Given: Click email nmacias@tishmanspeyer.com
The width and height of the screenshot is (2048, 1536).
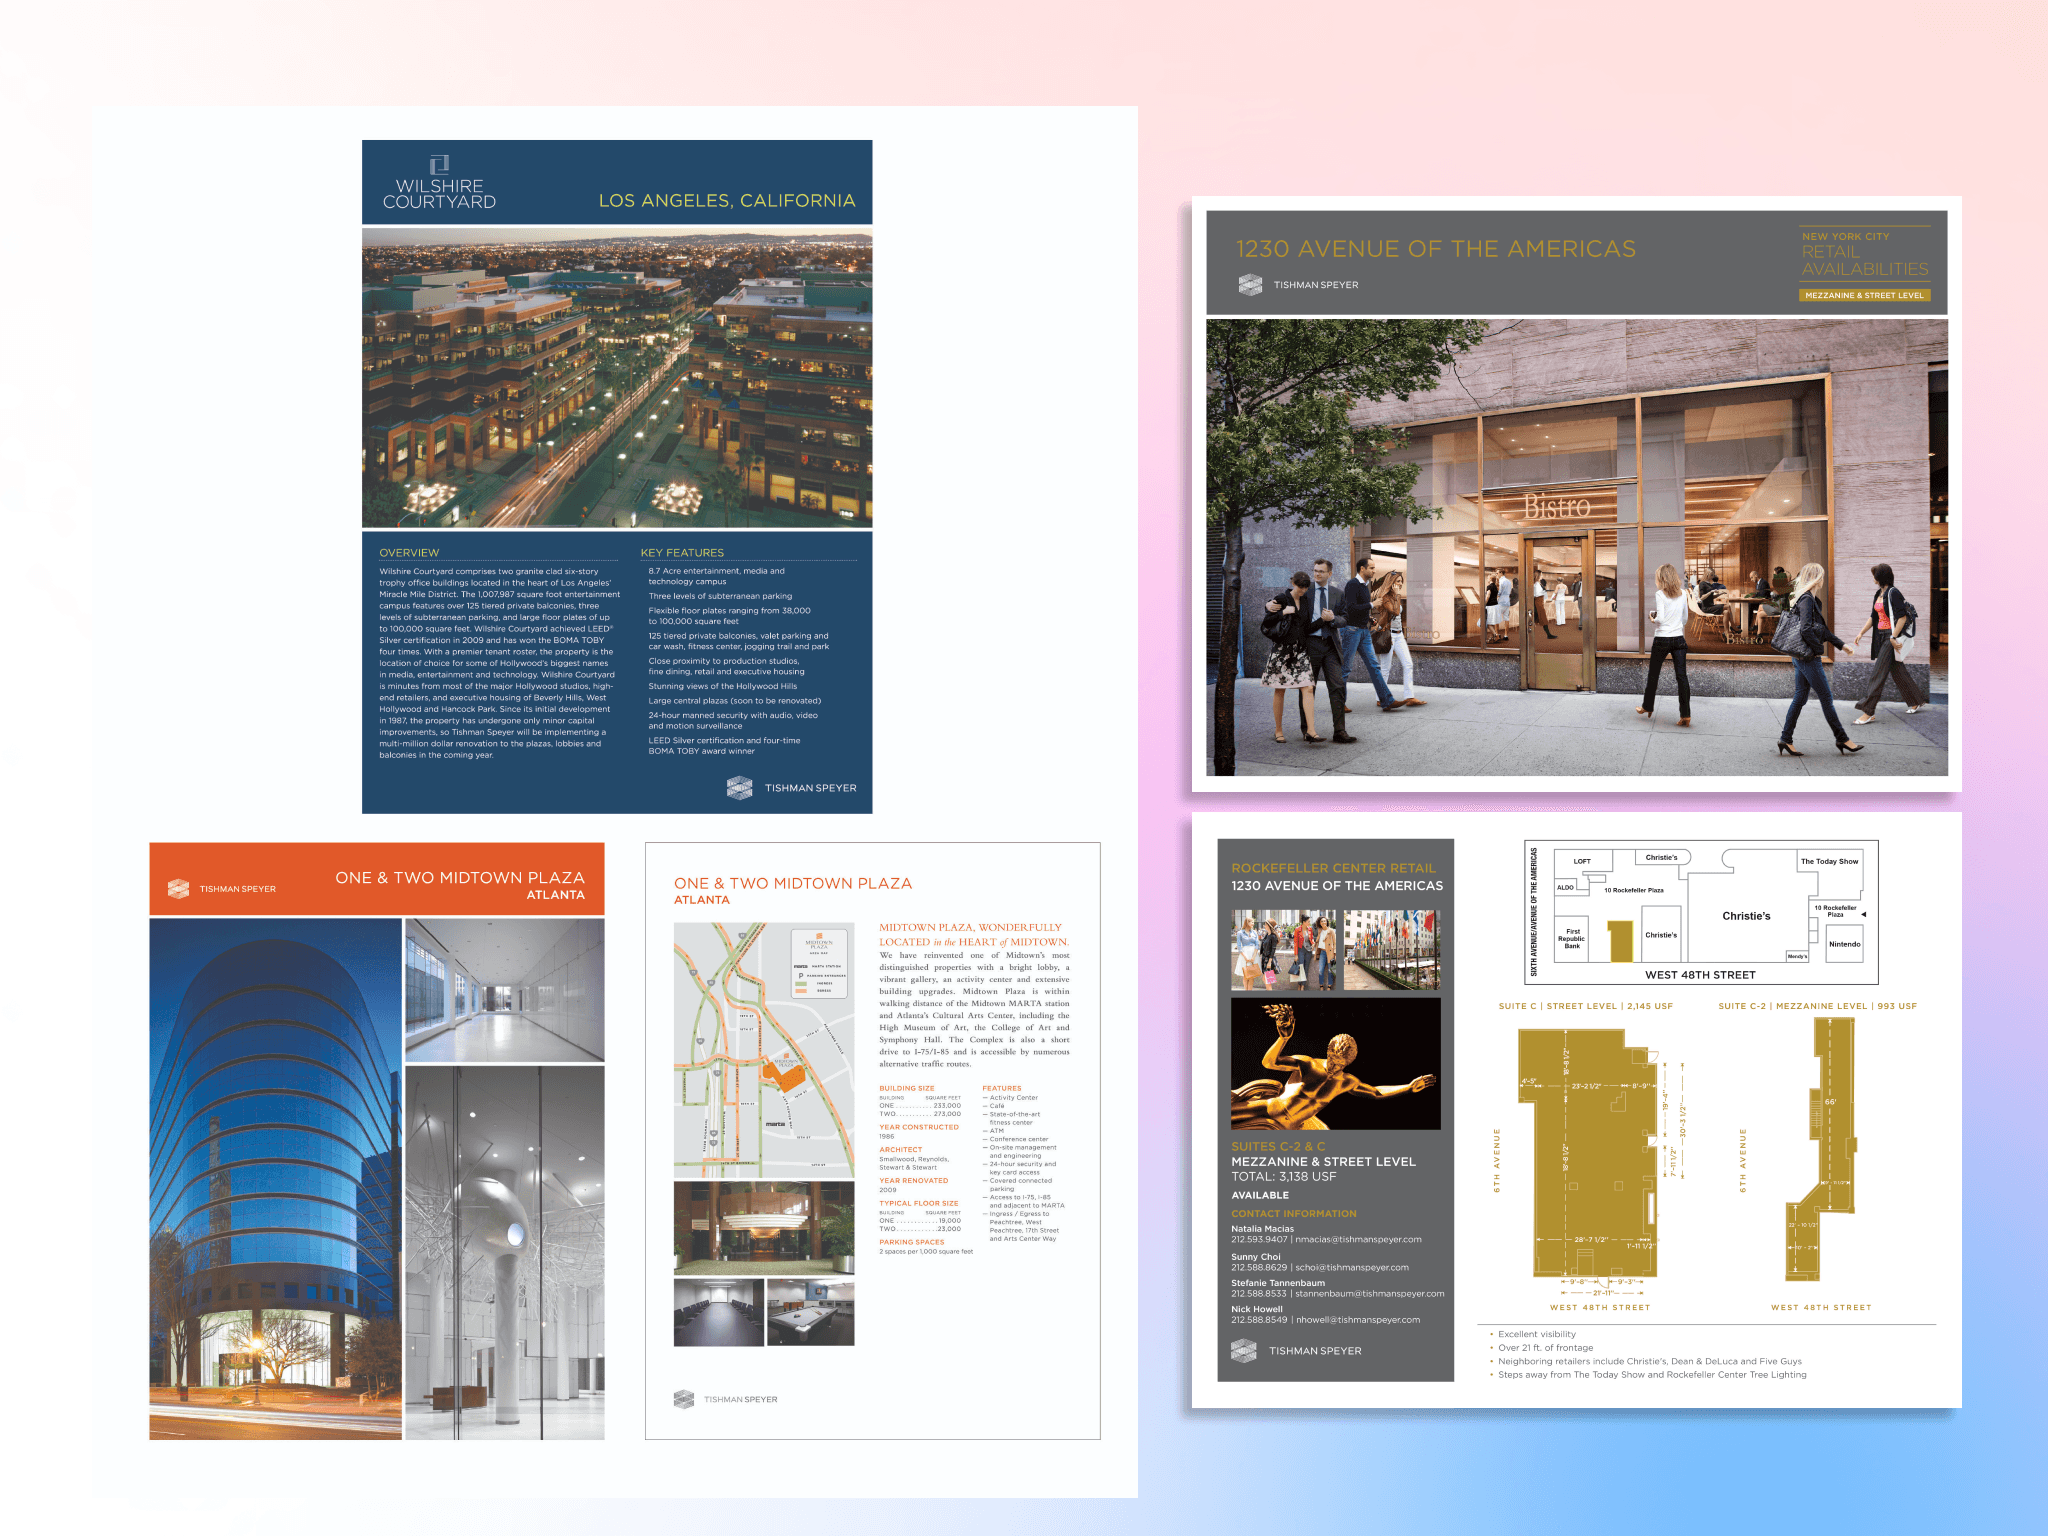Looking at the screenshot, I should (x=1358, y=1240).
